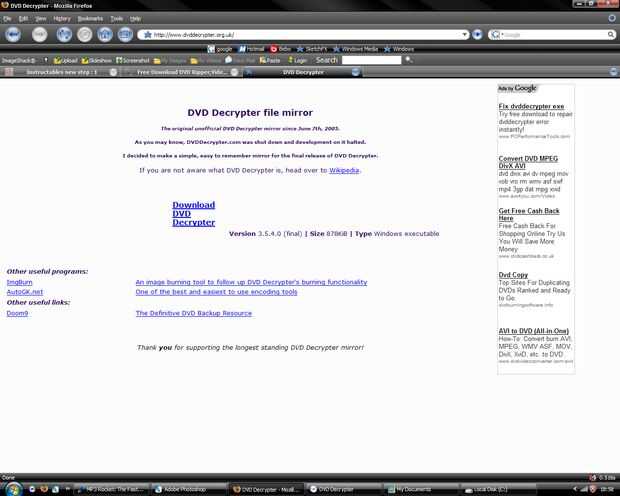Open the Edit menu
The height and width of the screenshot is (496, 620).
tap(23, 19)
